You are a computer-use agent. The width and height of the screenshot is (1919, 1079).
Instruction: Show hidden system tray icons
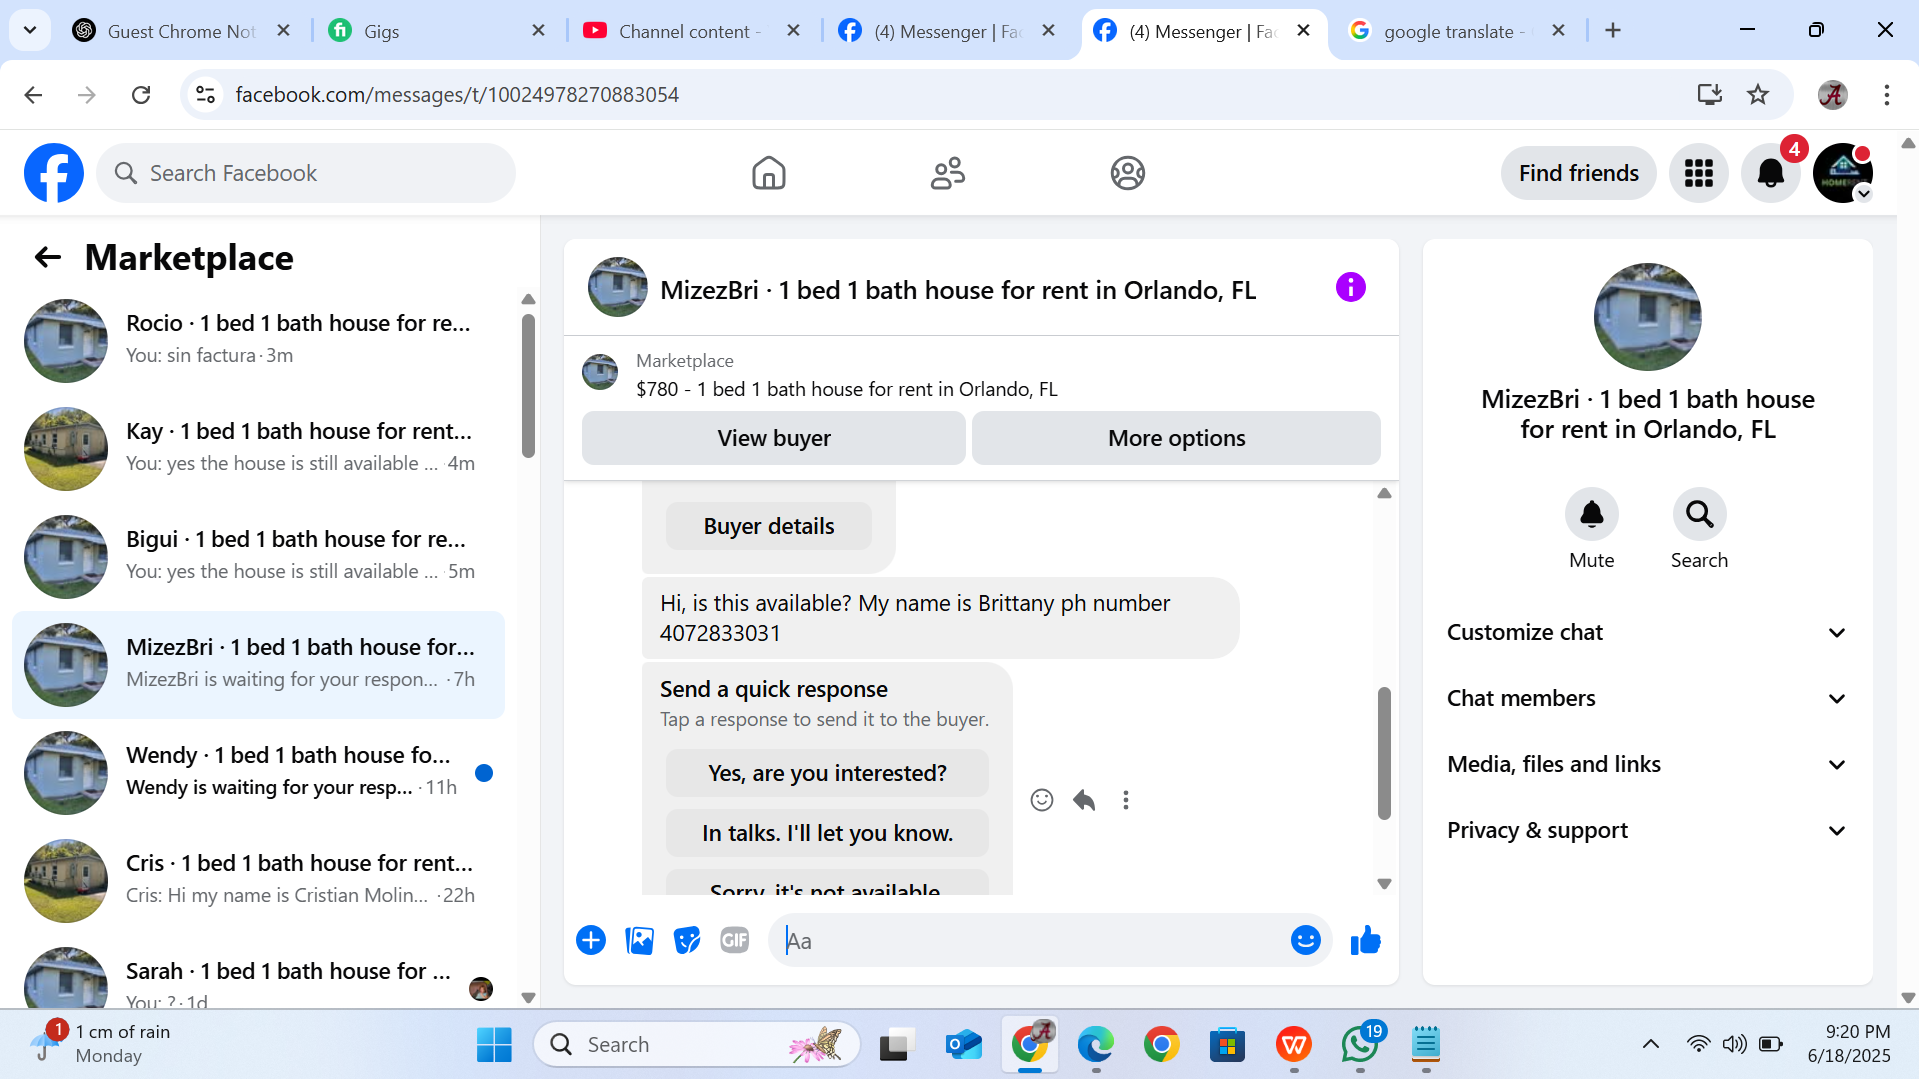(1650, 1044)
